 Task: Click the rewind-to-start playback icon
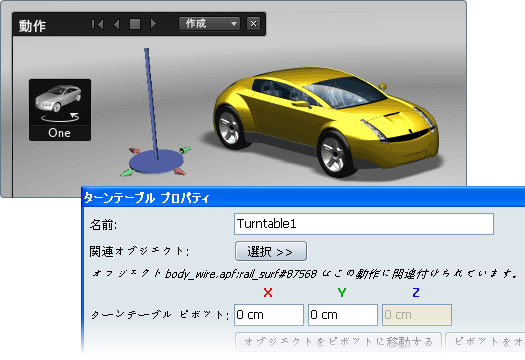pos(97,24)
